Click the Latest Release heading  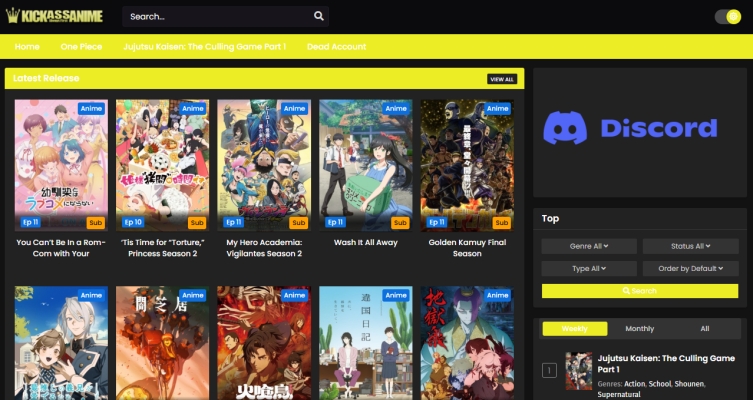coord(46,78)
